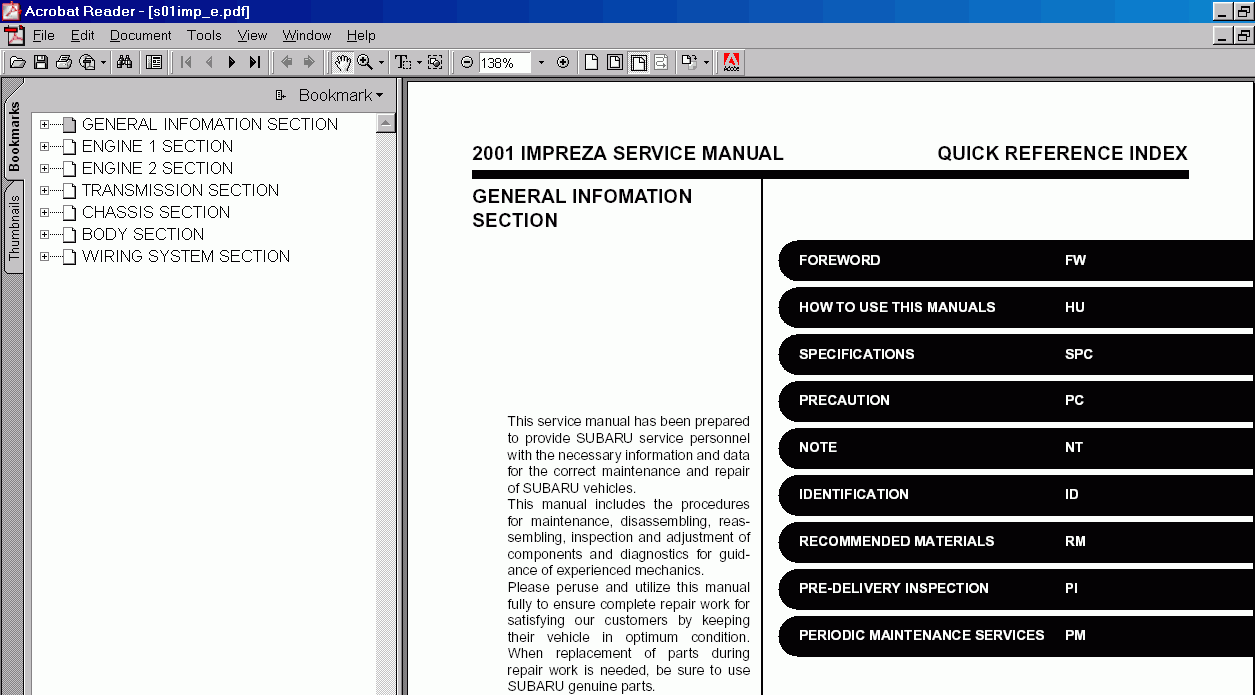Click the 138% zoom input field
Viewport: 1255px width, 695px height.
coord(504,63)
